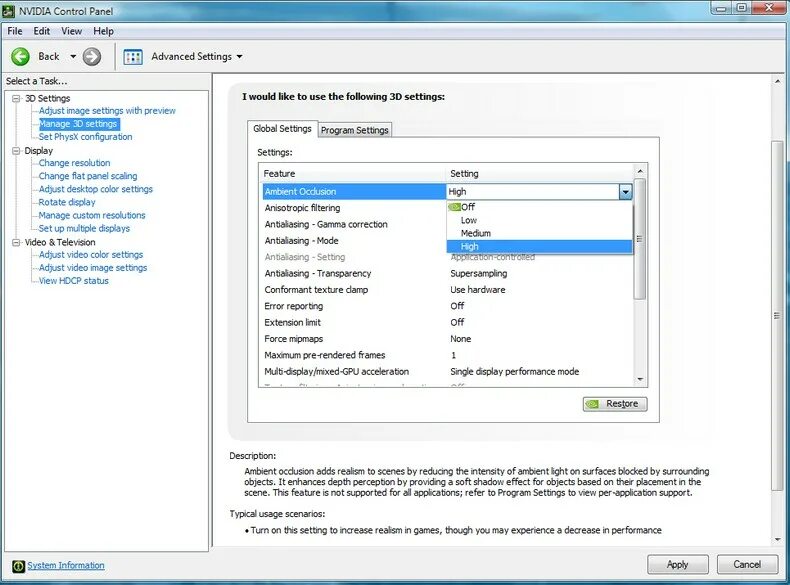Open the Back history dropdown arrow
790x585 pixels.
click(x=73, y=56)
